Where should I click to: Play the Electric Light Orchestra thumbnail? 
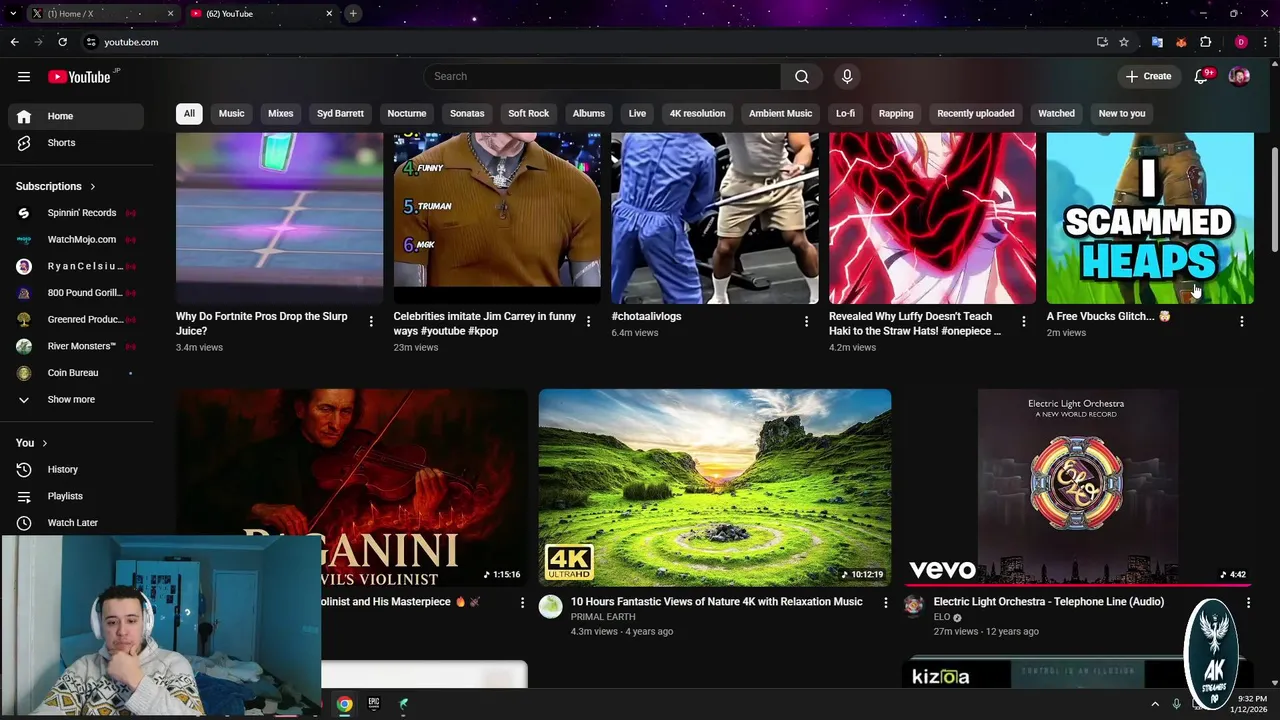click(x=1077, y=487)
